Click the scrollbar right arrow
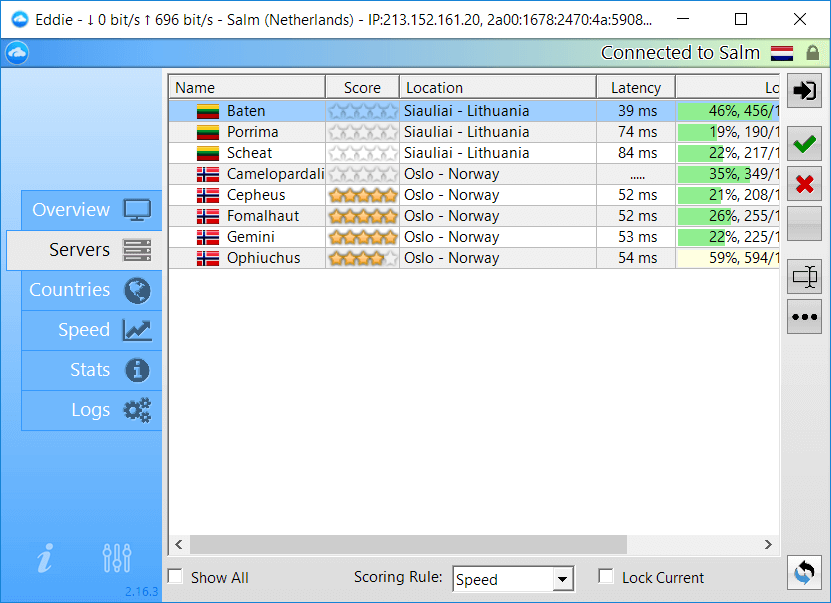831x603 pixels. (768, 544)
